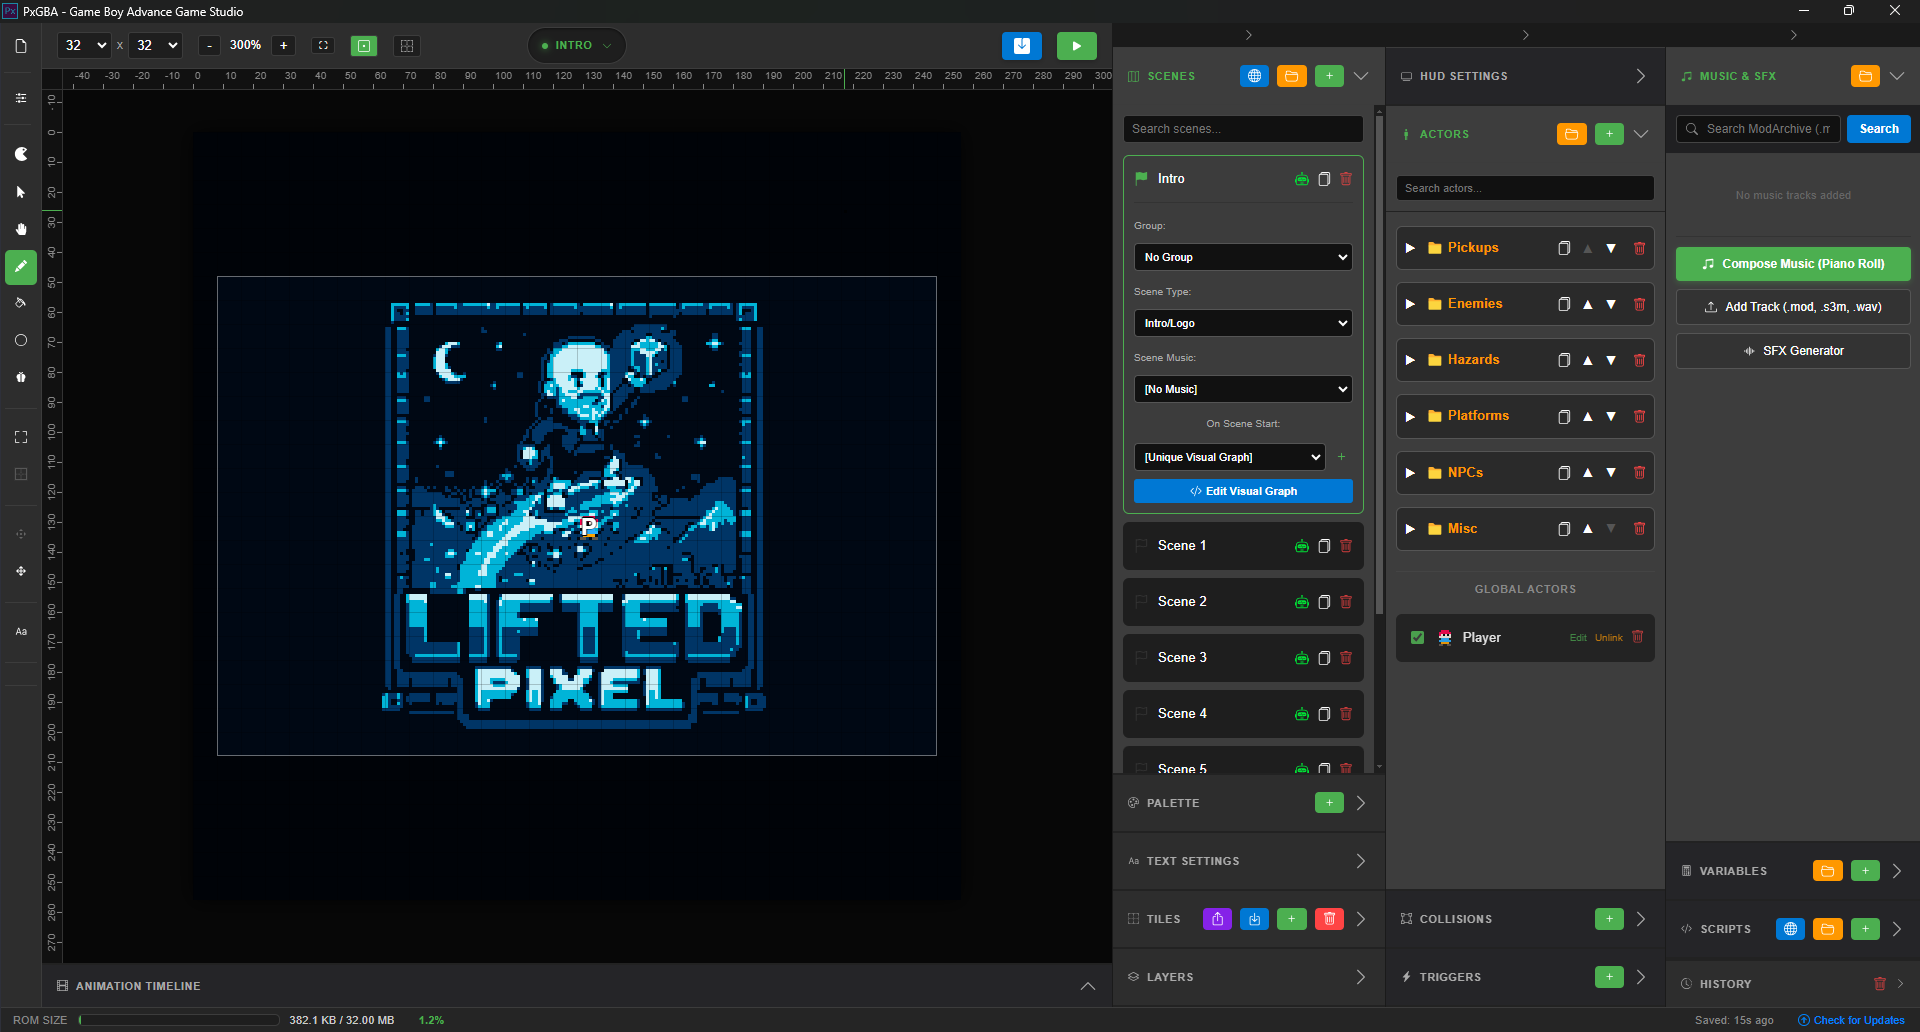Click Edit link for Player actor
1920x1032 pixels.
1578,638
